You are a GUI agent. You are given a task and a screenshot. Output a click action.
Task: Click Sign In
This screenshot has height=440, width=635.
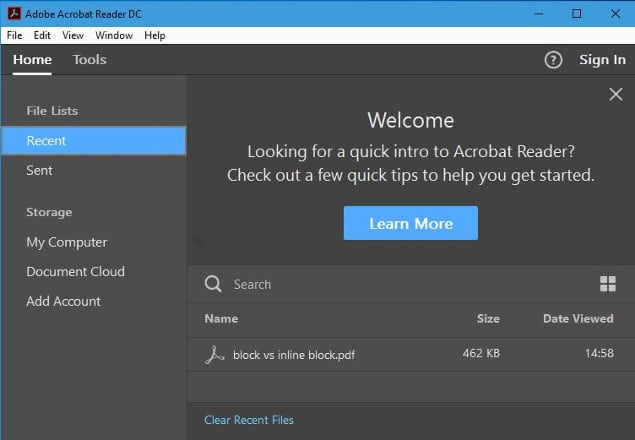pyautogui.click(x=602, y=60)
